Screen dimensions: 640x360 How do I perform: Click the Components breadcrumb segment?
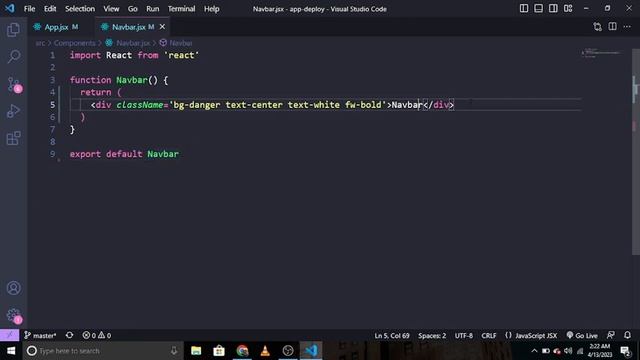click(x=74, y=43)
